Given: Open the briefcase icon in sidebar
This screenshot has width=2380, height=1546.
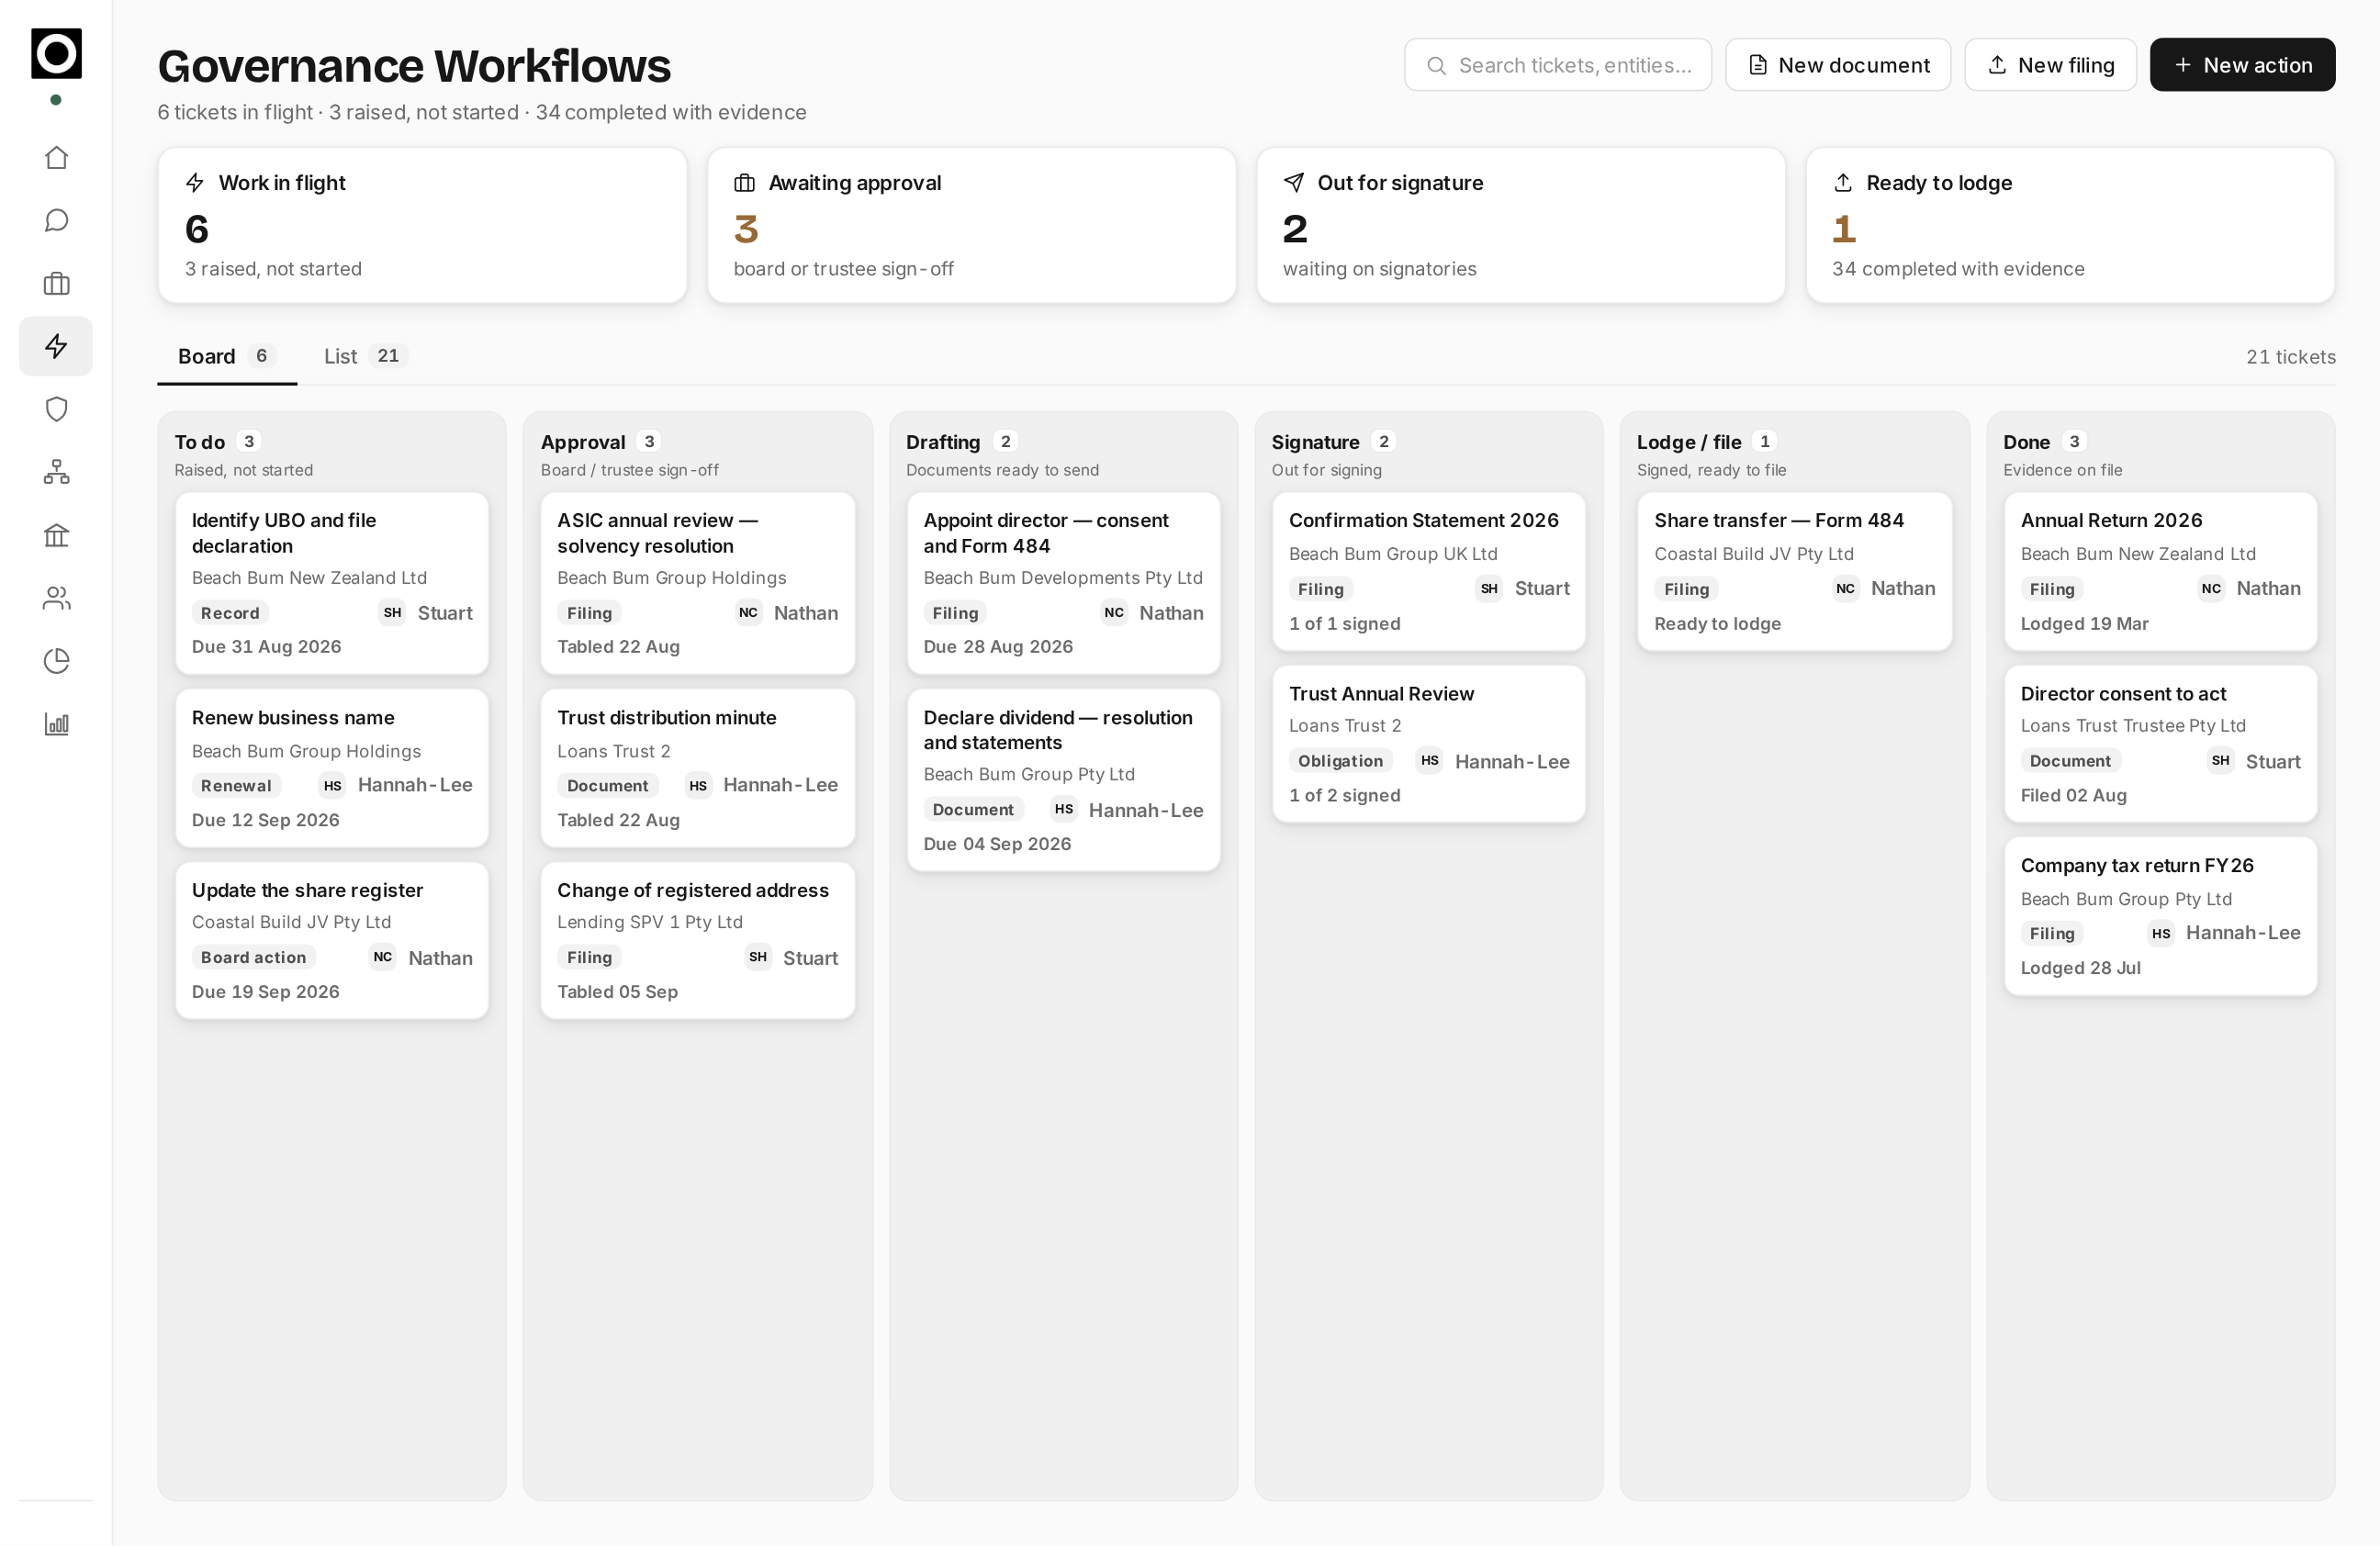Looking at the screenshot, I should click(56, 284).
